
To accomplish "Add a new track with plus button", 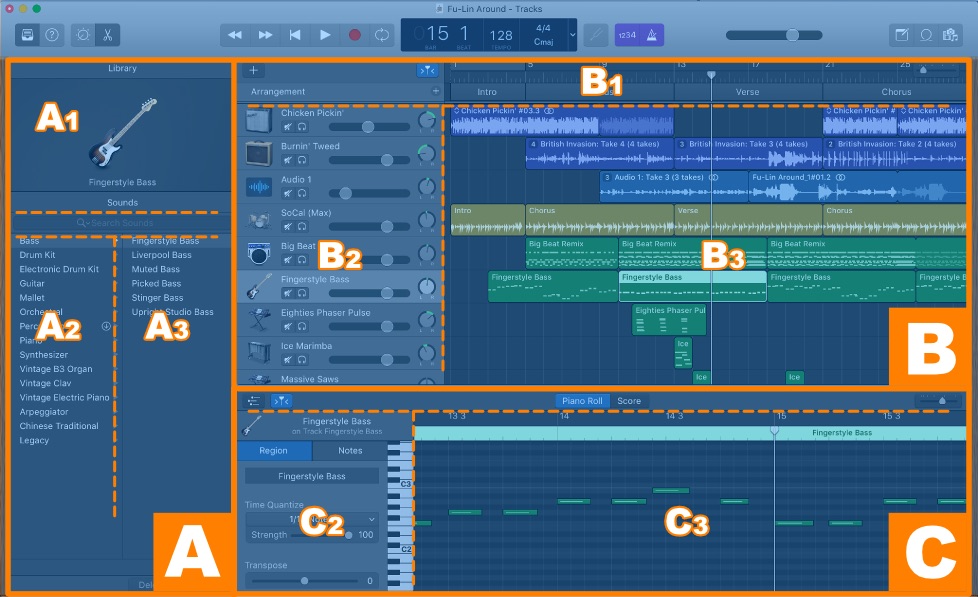I will 253,70.
